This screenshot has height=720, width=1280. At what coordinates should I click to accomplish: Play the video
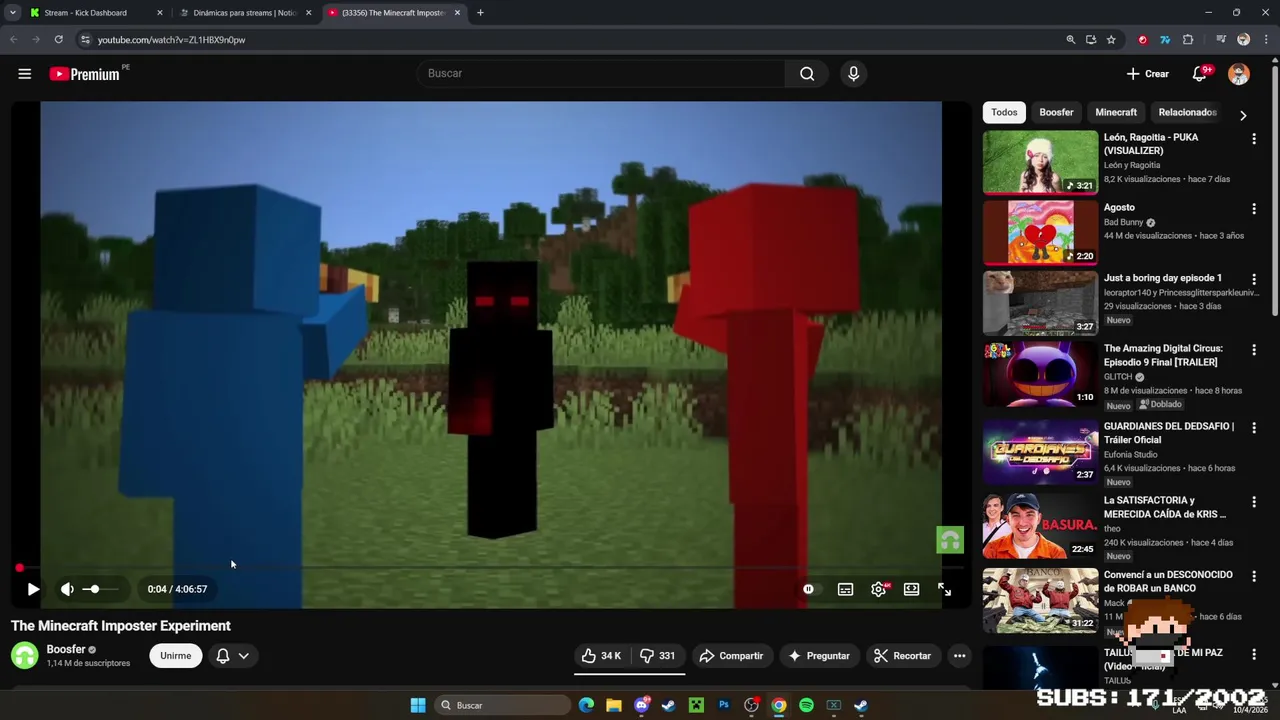pyautogui.click(x=33, y=589)
